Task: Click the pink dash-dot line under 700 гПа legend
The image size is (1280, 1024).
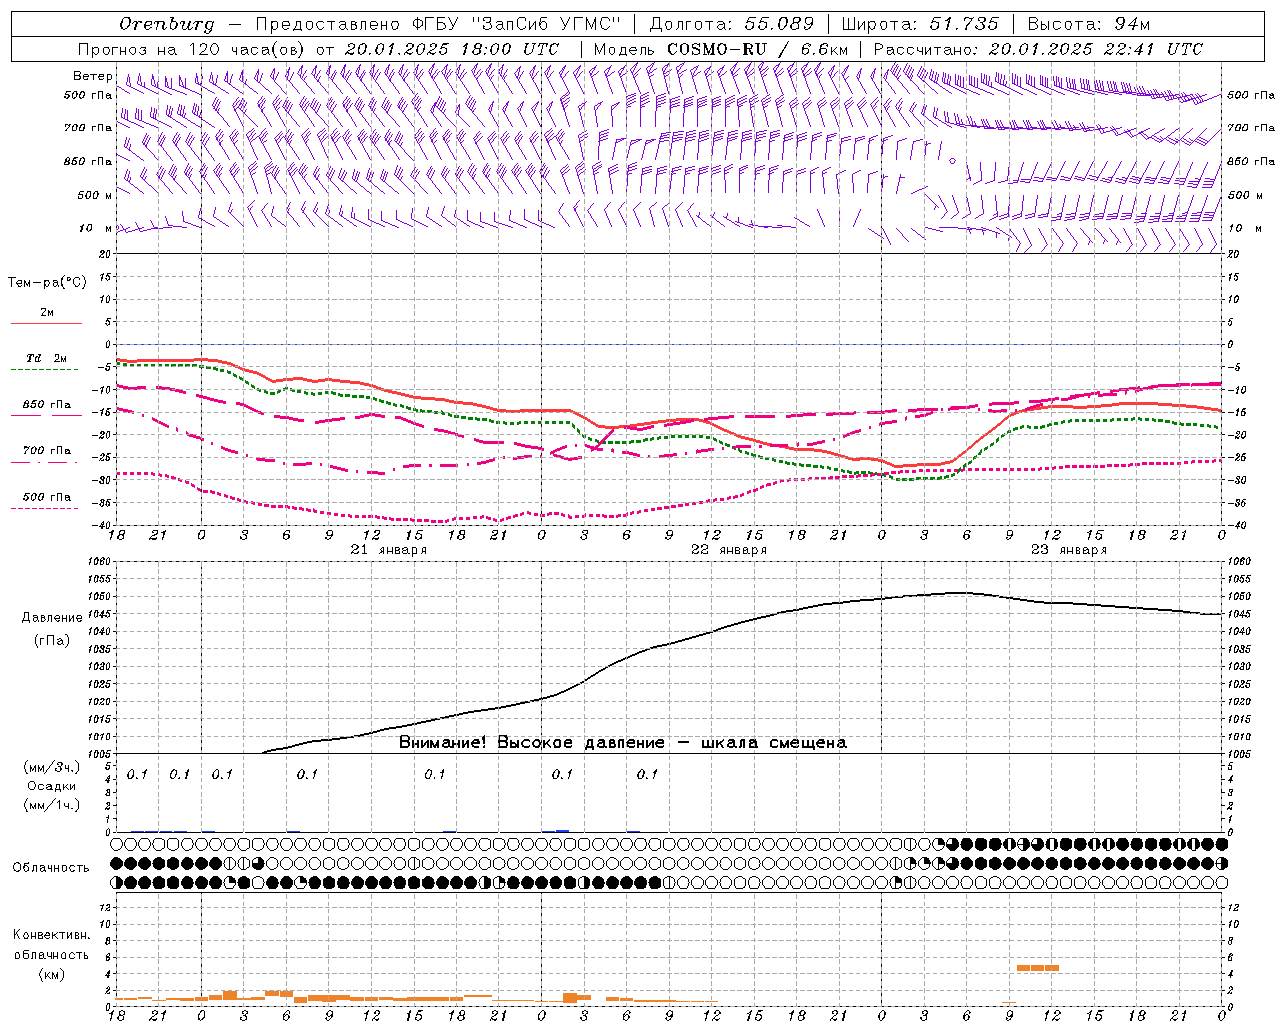Action: point(46,461)
